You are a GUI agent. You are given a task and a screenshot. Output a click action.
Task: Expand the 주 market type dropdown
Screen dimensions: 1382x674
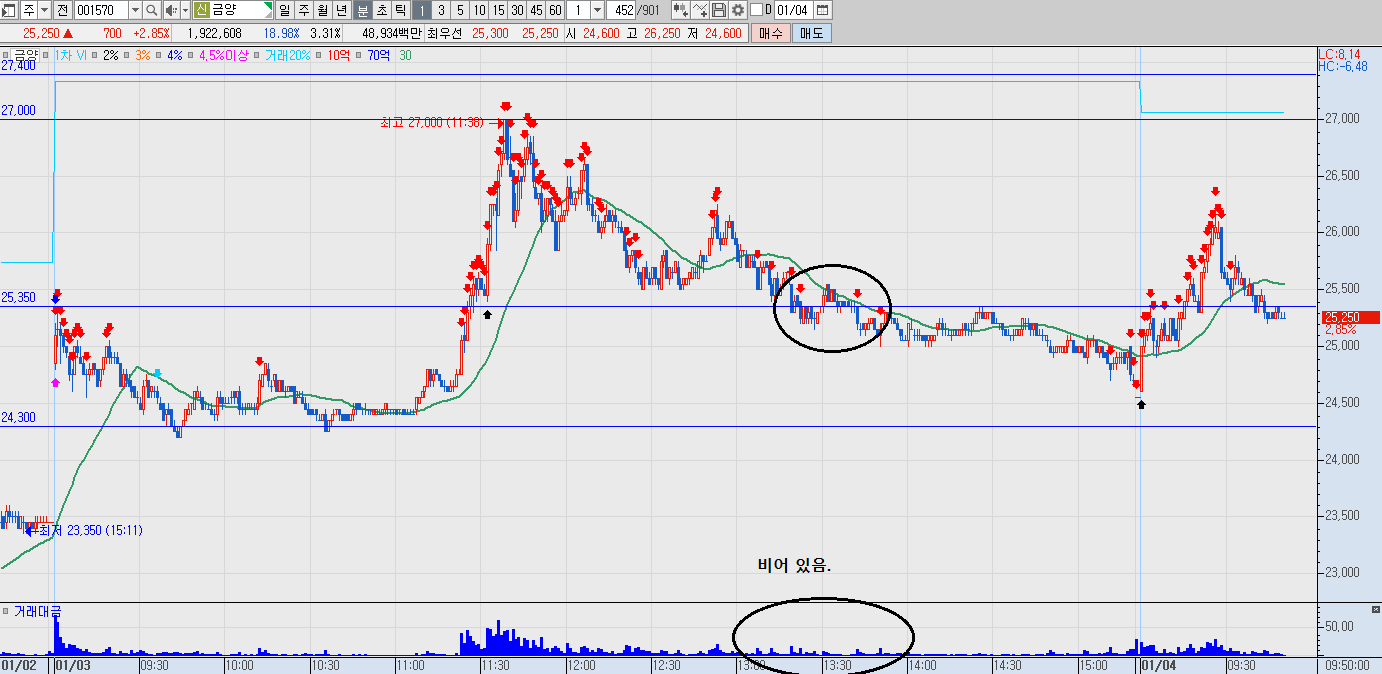point(44,10)
